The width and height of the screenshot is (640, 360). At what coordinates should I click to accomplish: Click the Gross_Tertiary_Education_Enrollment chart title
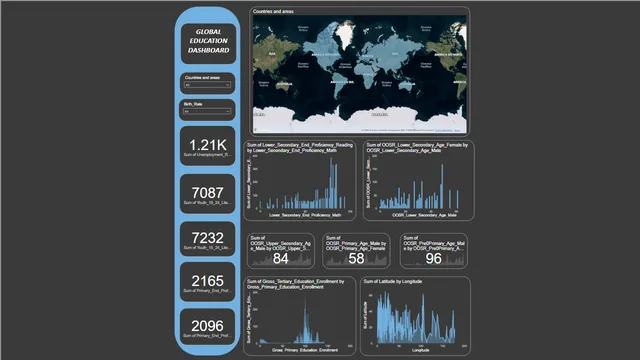pos(296,284)
